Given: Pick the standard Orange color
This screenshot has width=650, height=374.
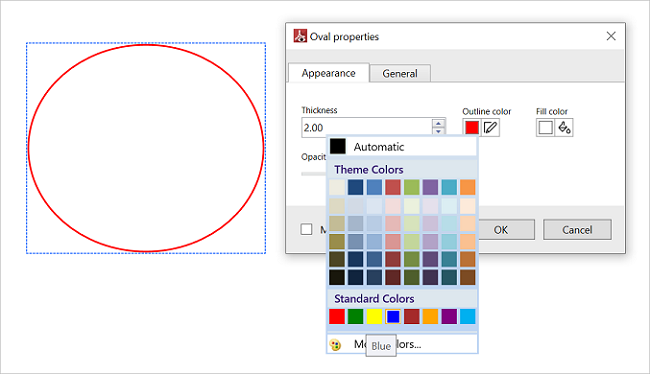Looking at the screenshot, I should pyautogui.click(x=430, y=316).
